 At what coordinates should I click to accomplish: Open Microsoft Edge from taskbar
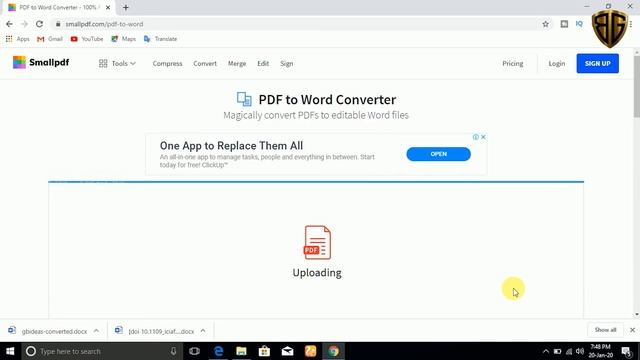pos(218,351)
